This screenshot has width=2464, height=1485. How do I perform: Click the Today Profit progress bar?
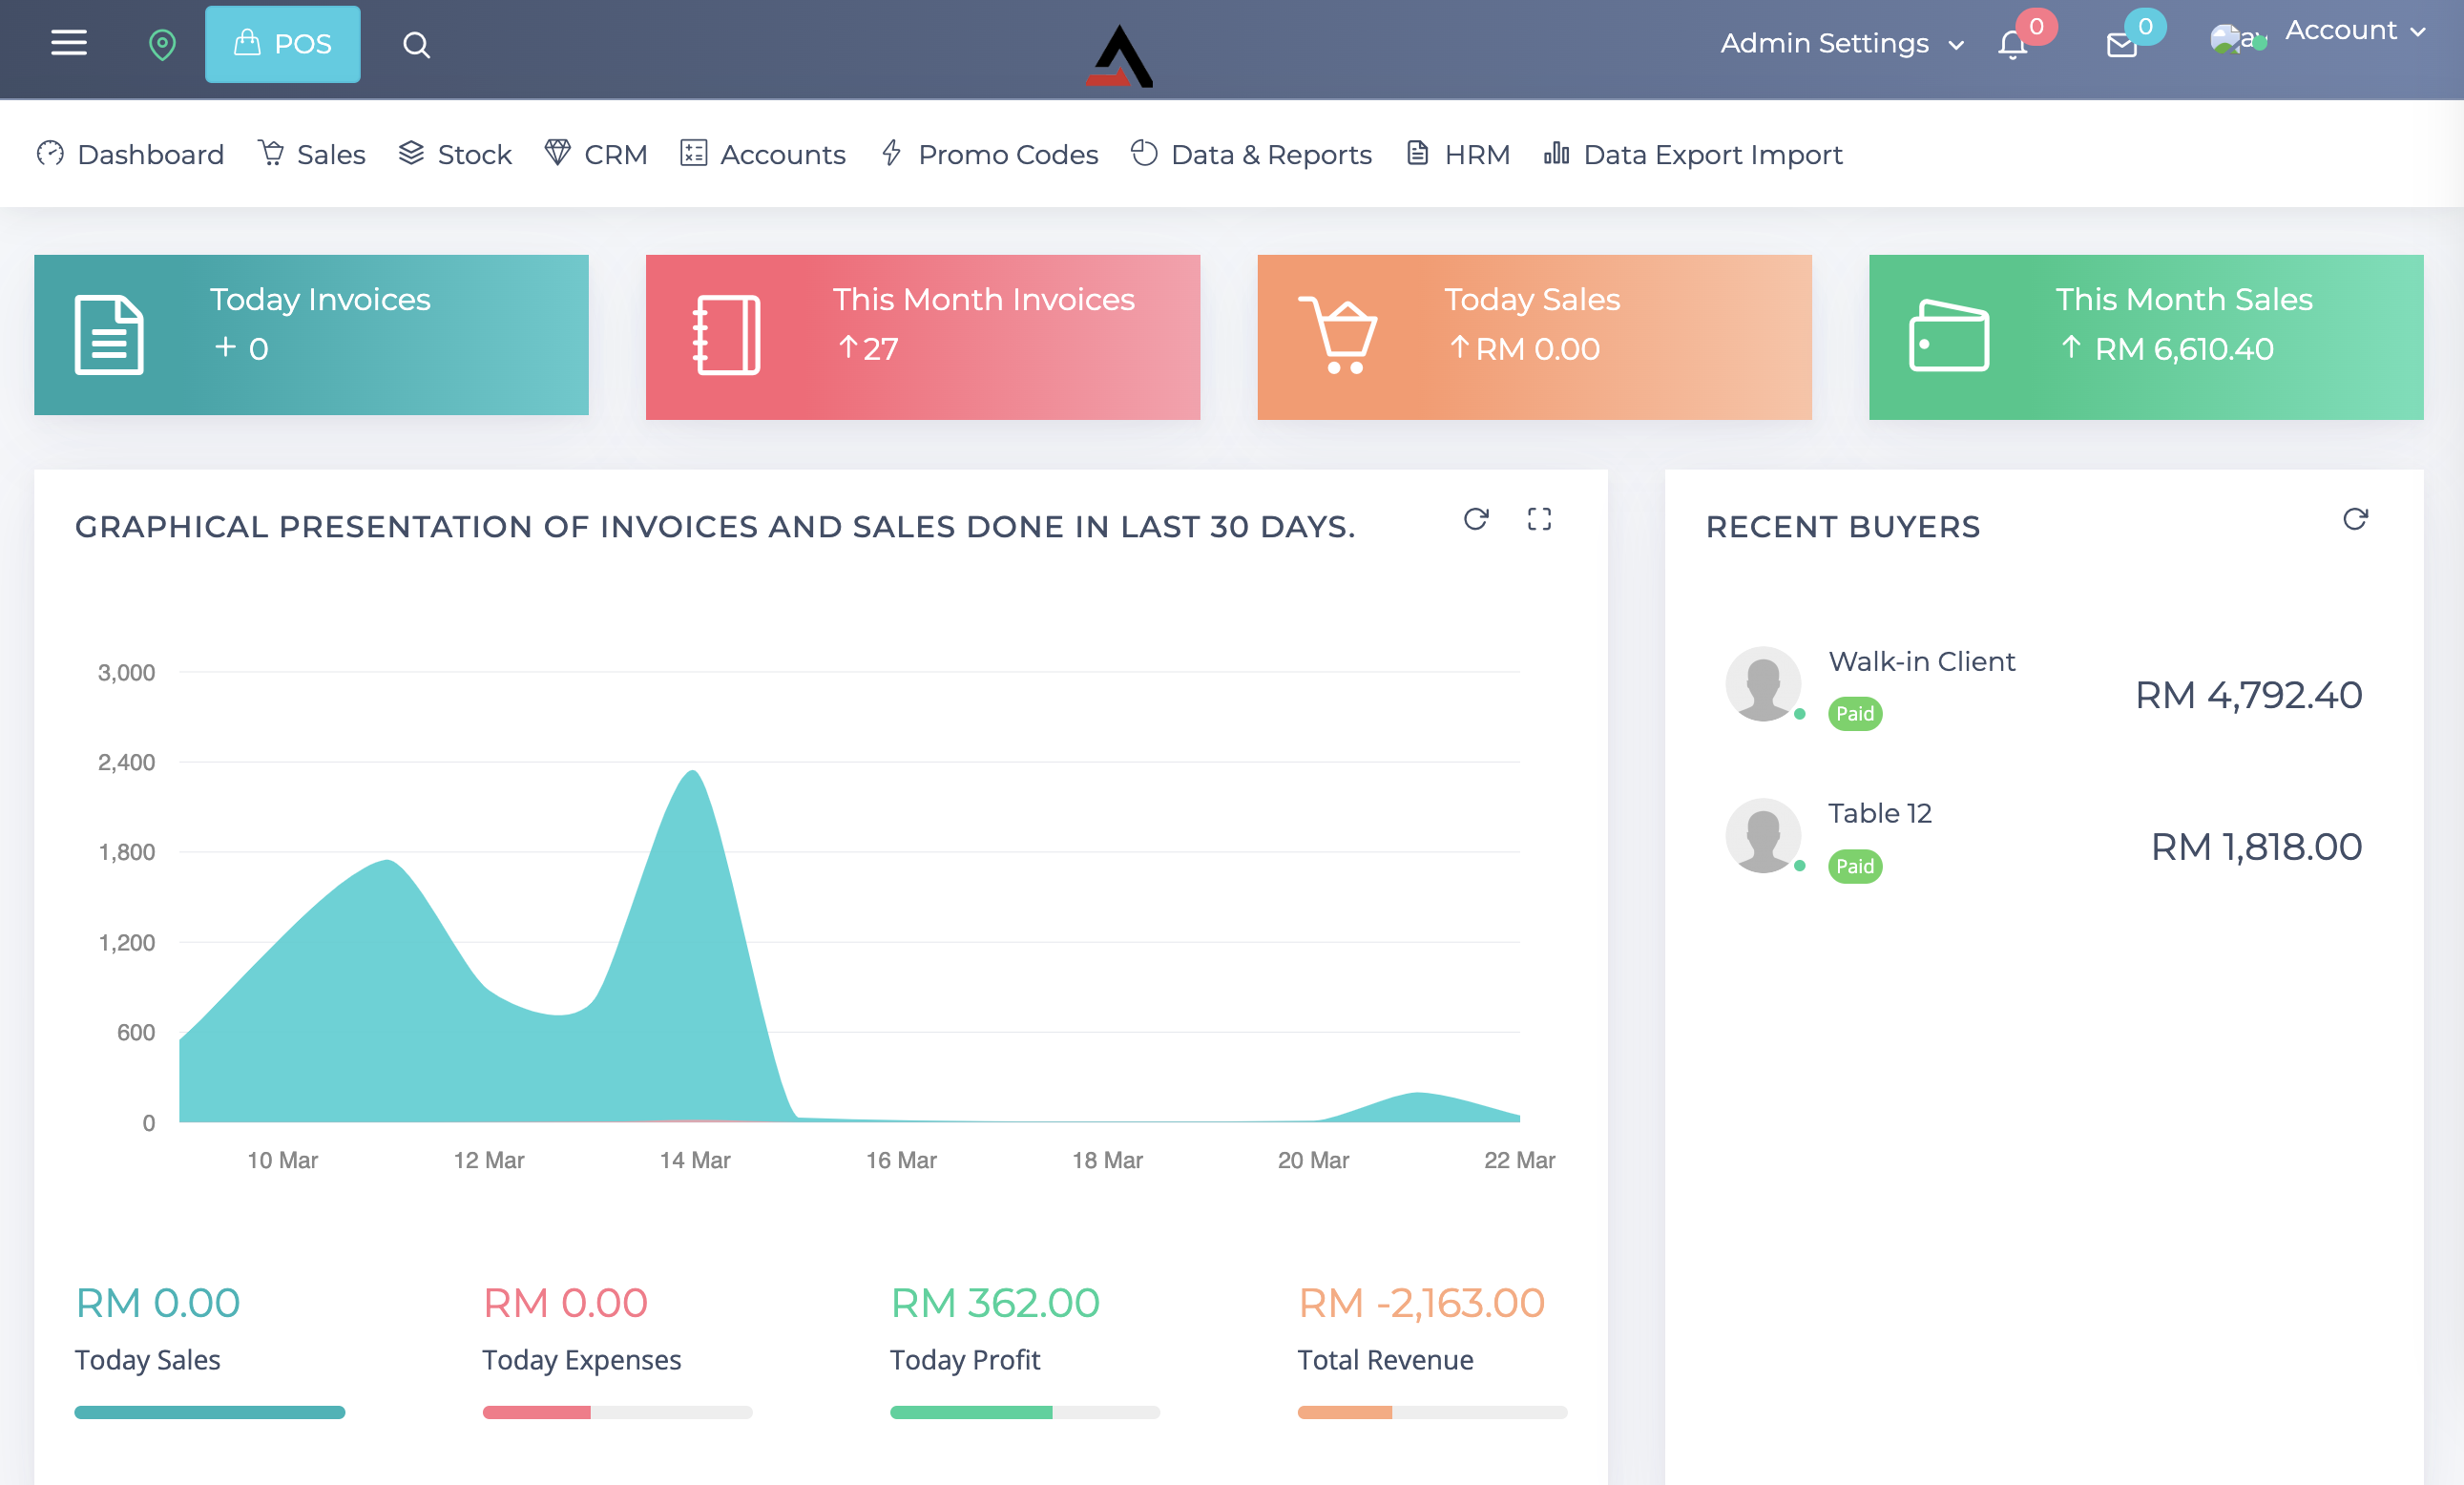(x=1024, y=1412)
